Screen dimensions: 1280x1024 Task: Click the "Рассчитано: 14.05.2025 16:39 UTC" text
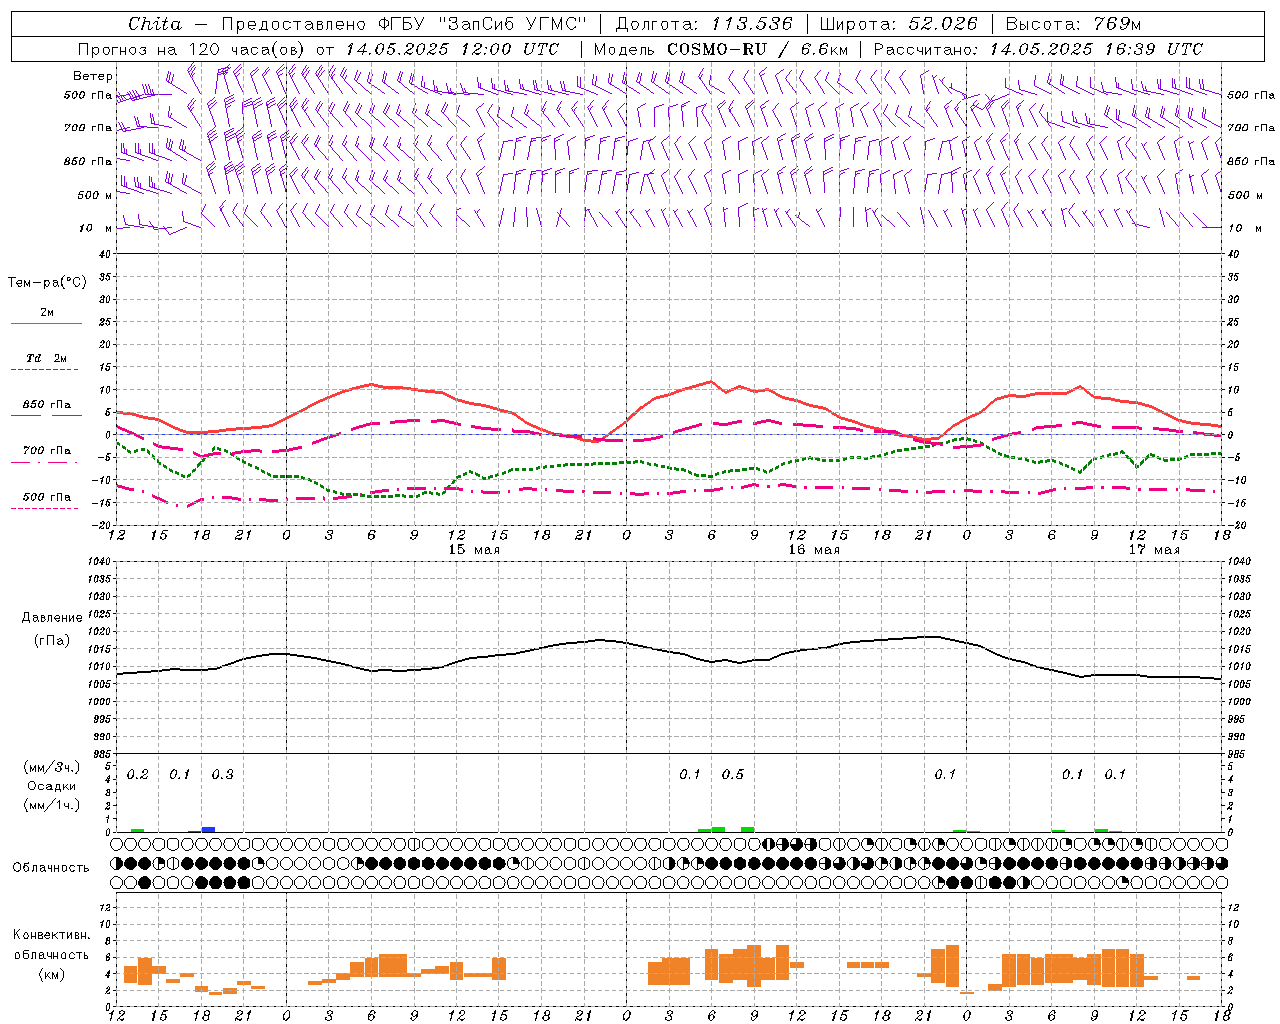tap(1038, 49)
